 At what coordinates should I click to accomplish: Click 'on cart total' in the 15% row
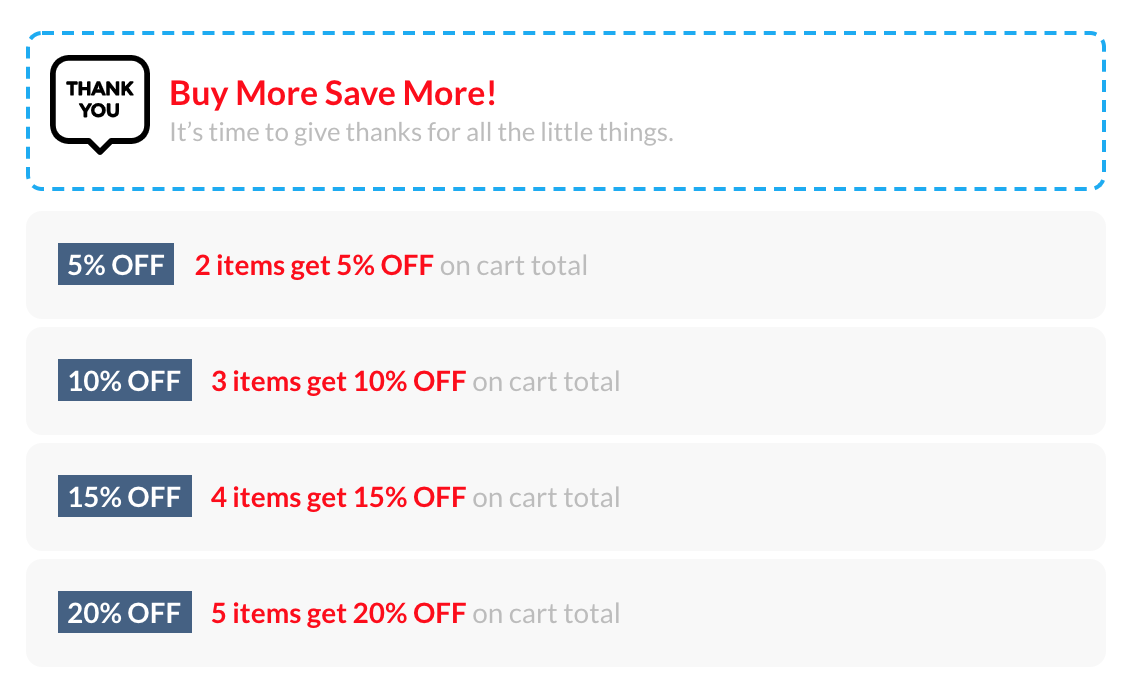[546, 498]
